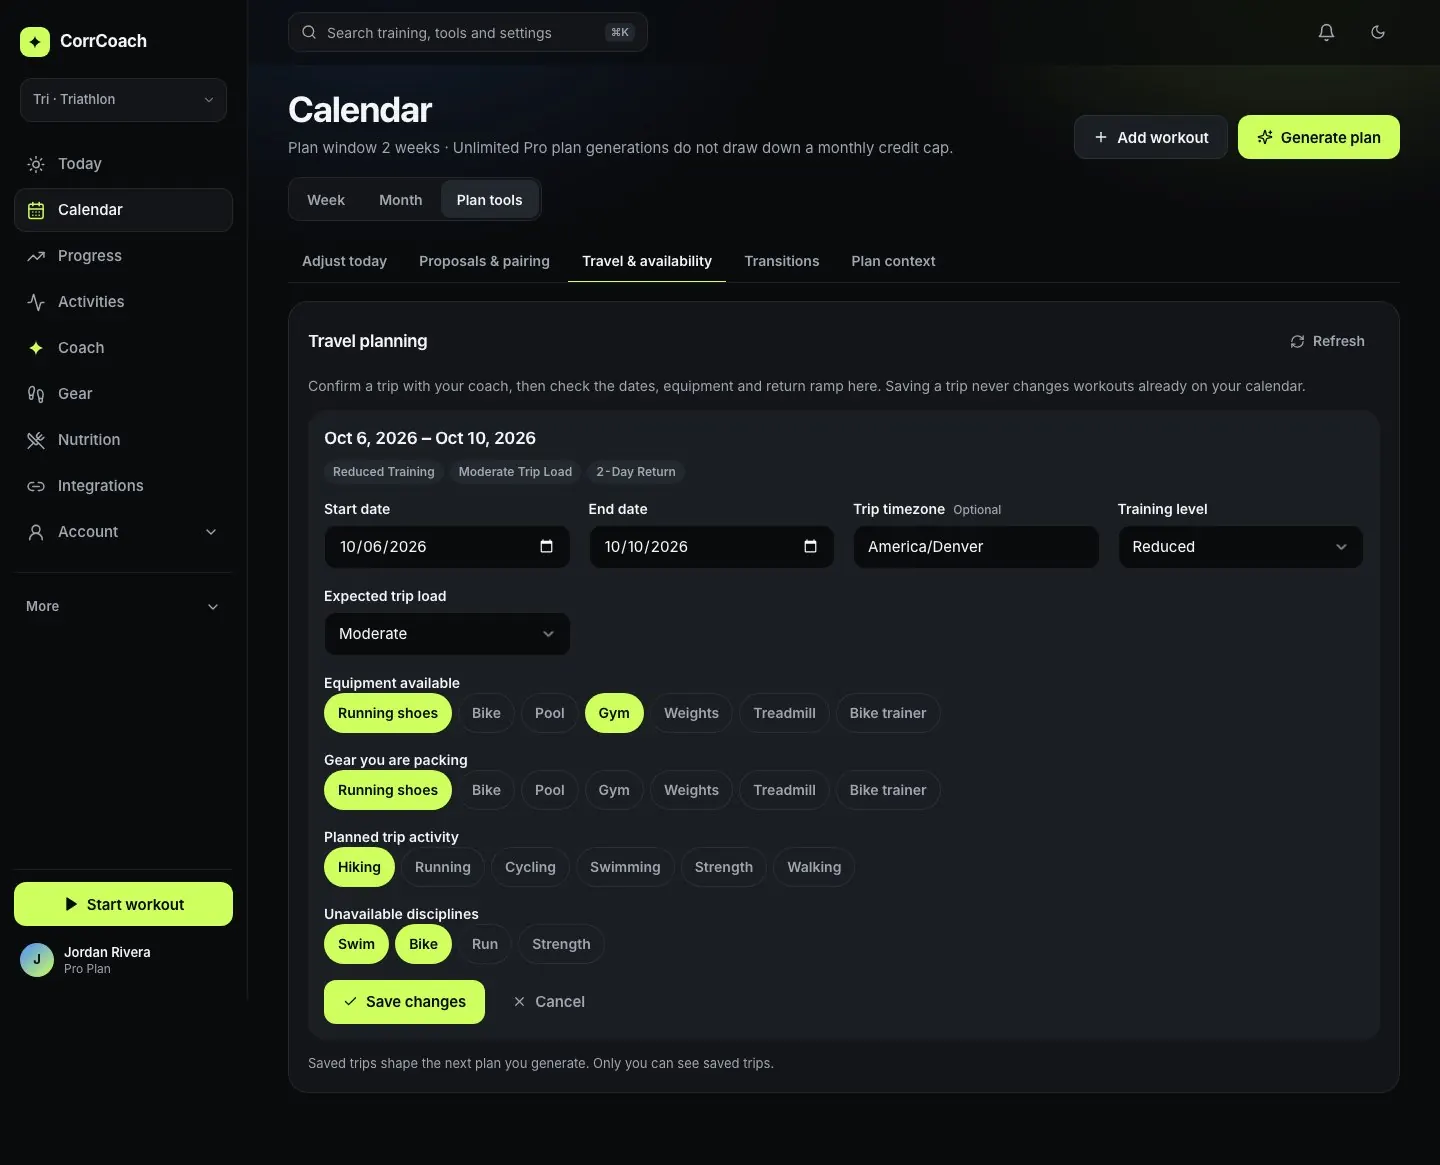Click the Today sun icon in sidebar
Viewport: 1440px width, 1165px height.
click(x=36, y=164)
